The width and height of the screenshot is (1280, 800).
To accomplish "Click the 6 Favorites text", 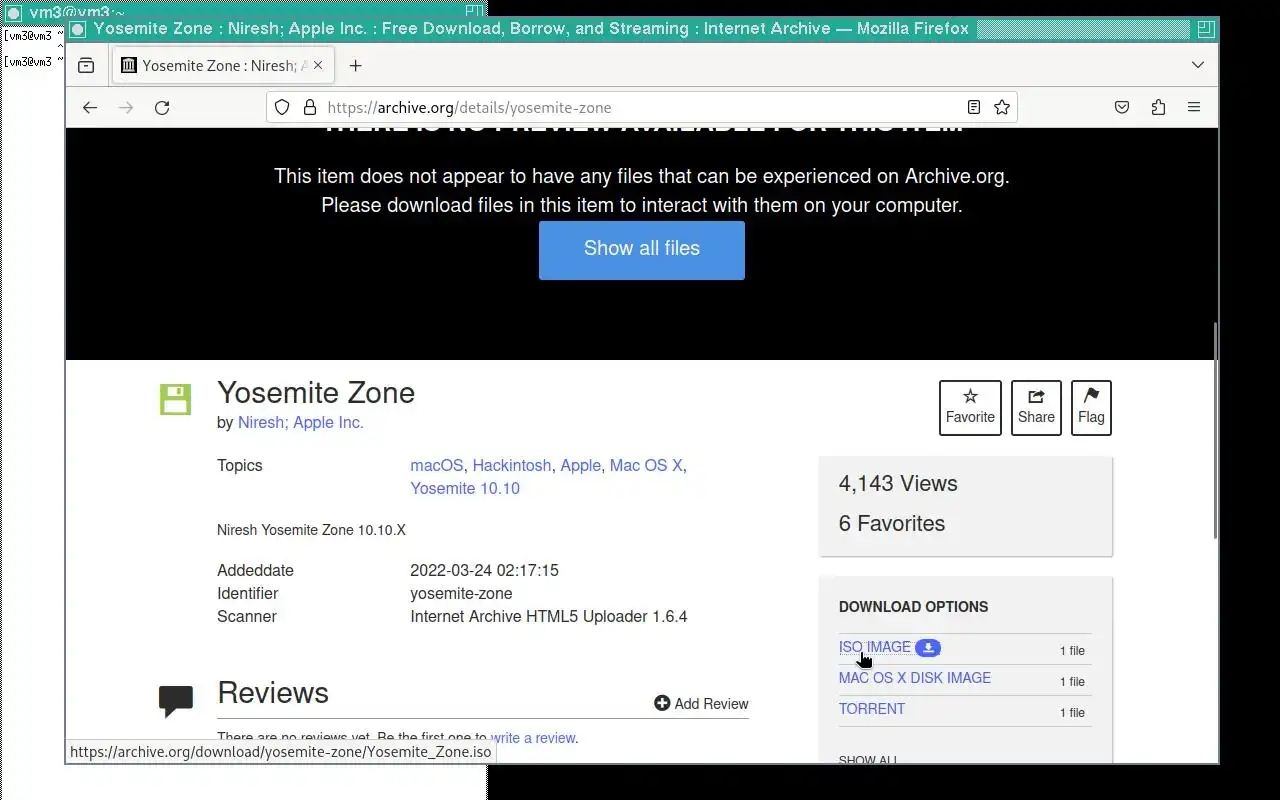I will click(892, 524).
